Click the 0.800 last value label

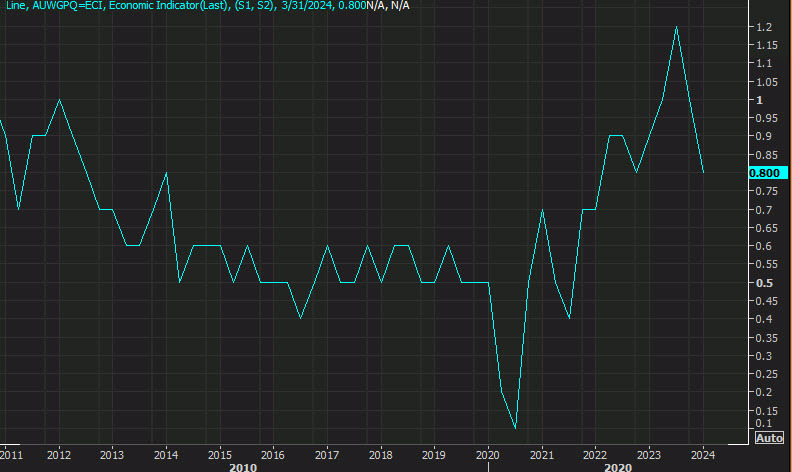(x=768, y=173)
